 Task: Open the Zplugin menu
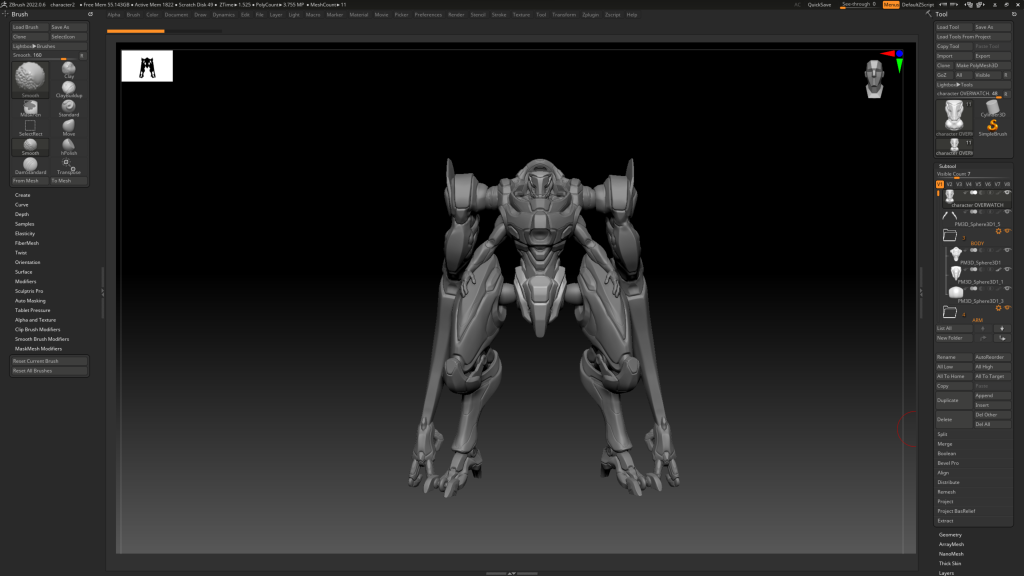click(x=590, y=14)
